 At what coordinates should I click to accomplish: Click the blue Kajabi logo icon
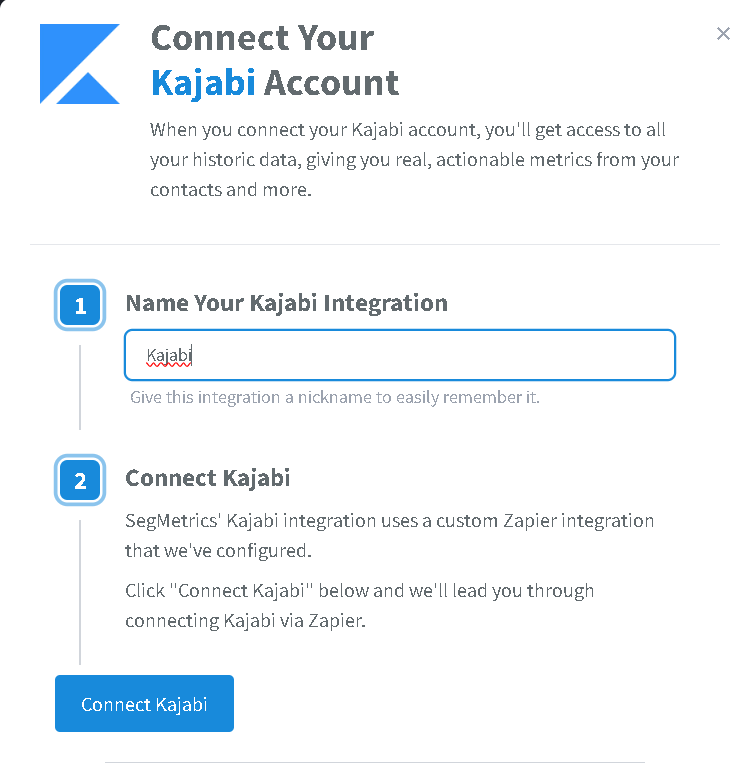80,64
